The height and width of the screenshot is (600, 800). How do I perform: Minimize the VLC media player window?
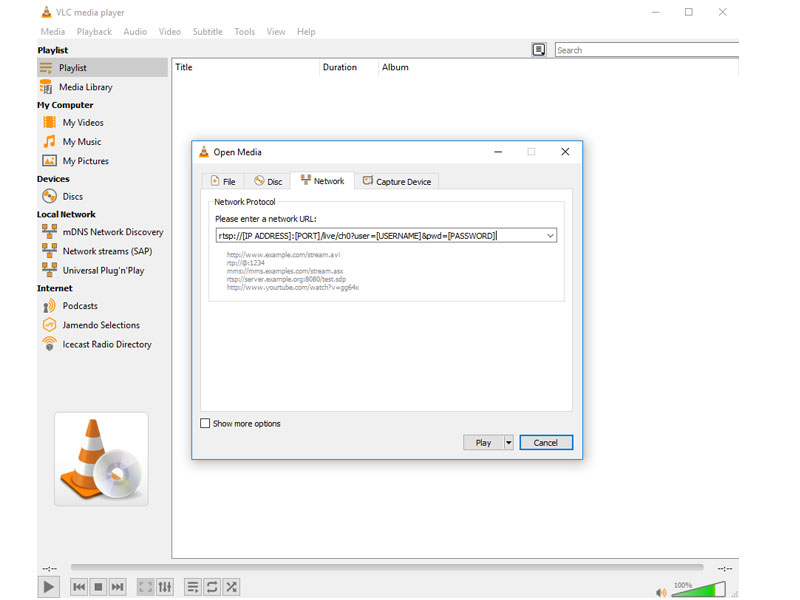coord(656,12)
